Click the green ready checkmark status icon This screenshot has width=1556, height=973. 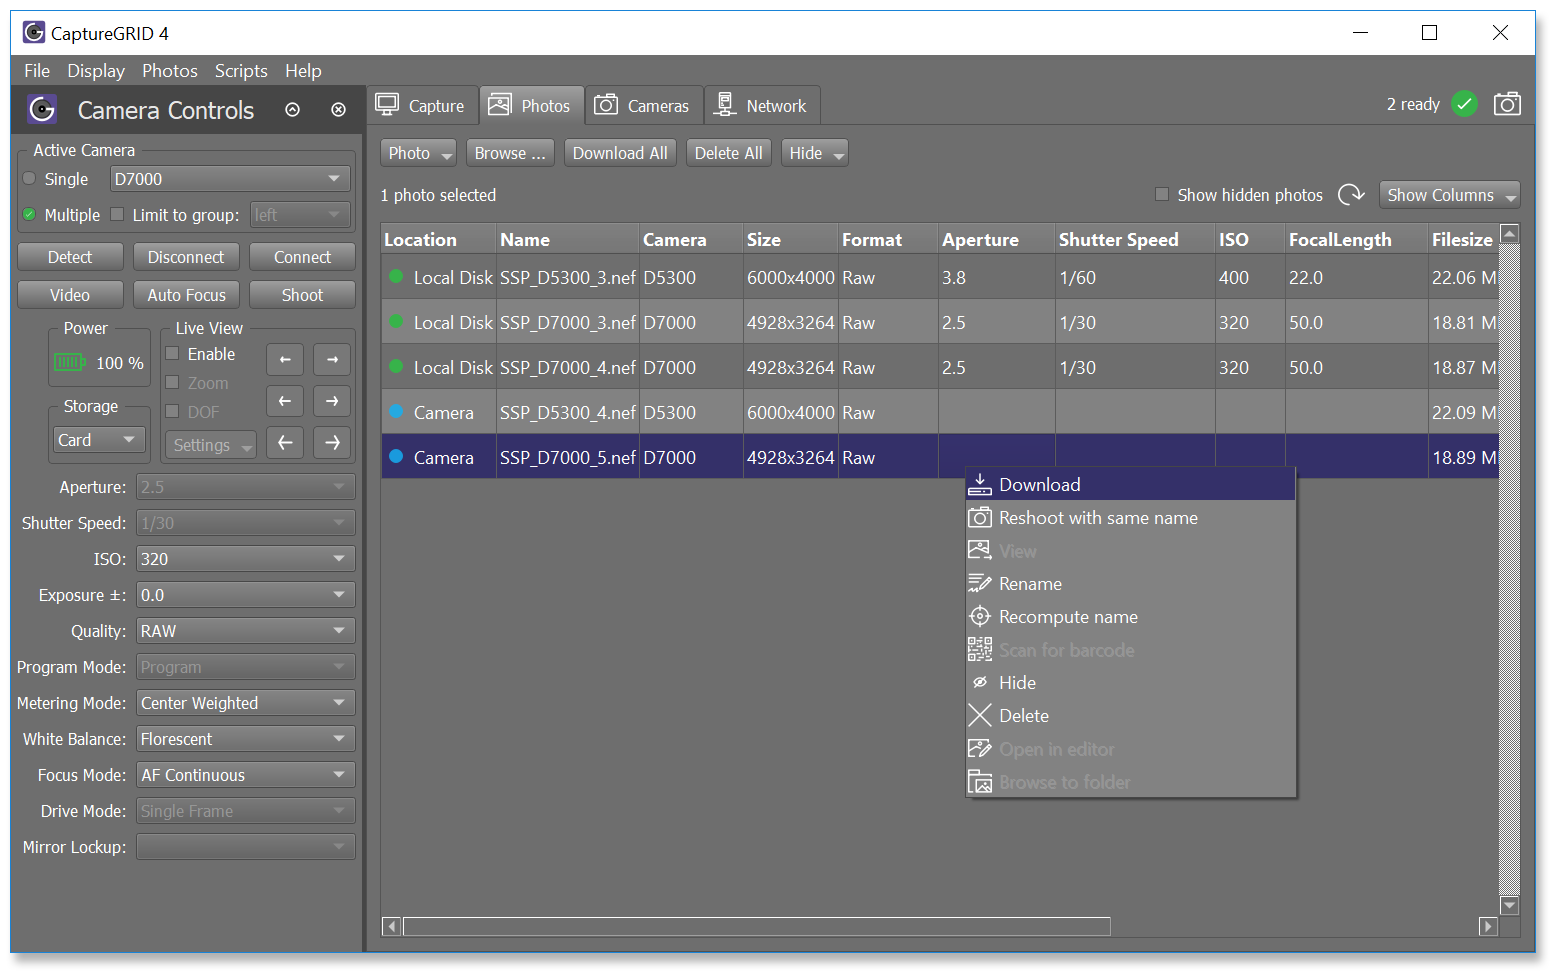click(x=1464, y=104)
